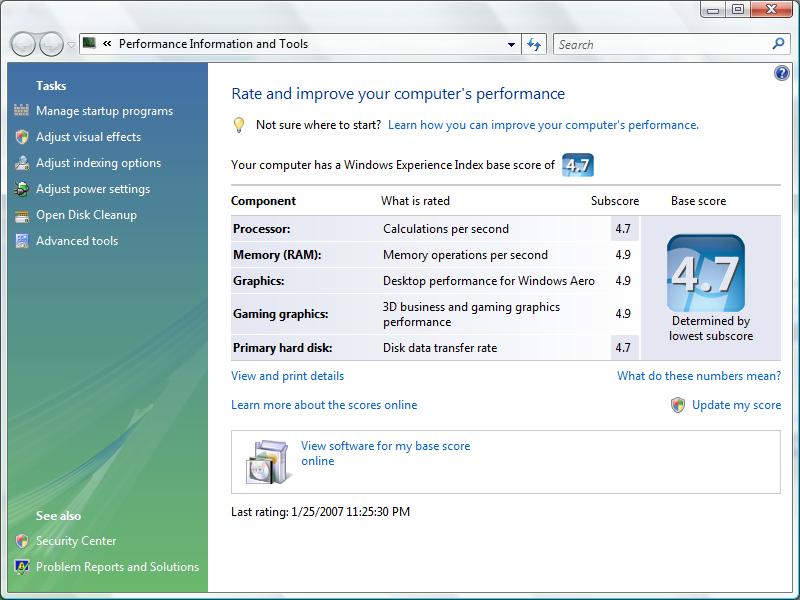800x600 pixels.
Task: Click View software for my base score online
Action: 385,453
